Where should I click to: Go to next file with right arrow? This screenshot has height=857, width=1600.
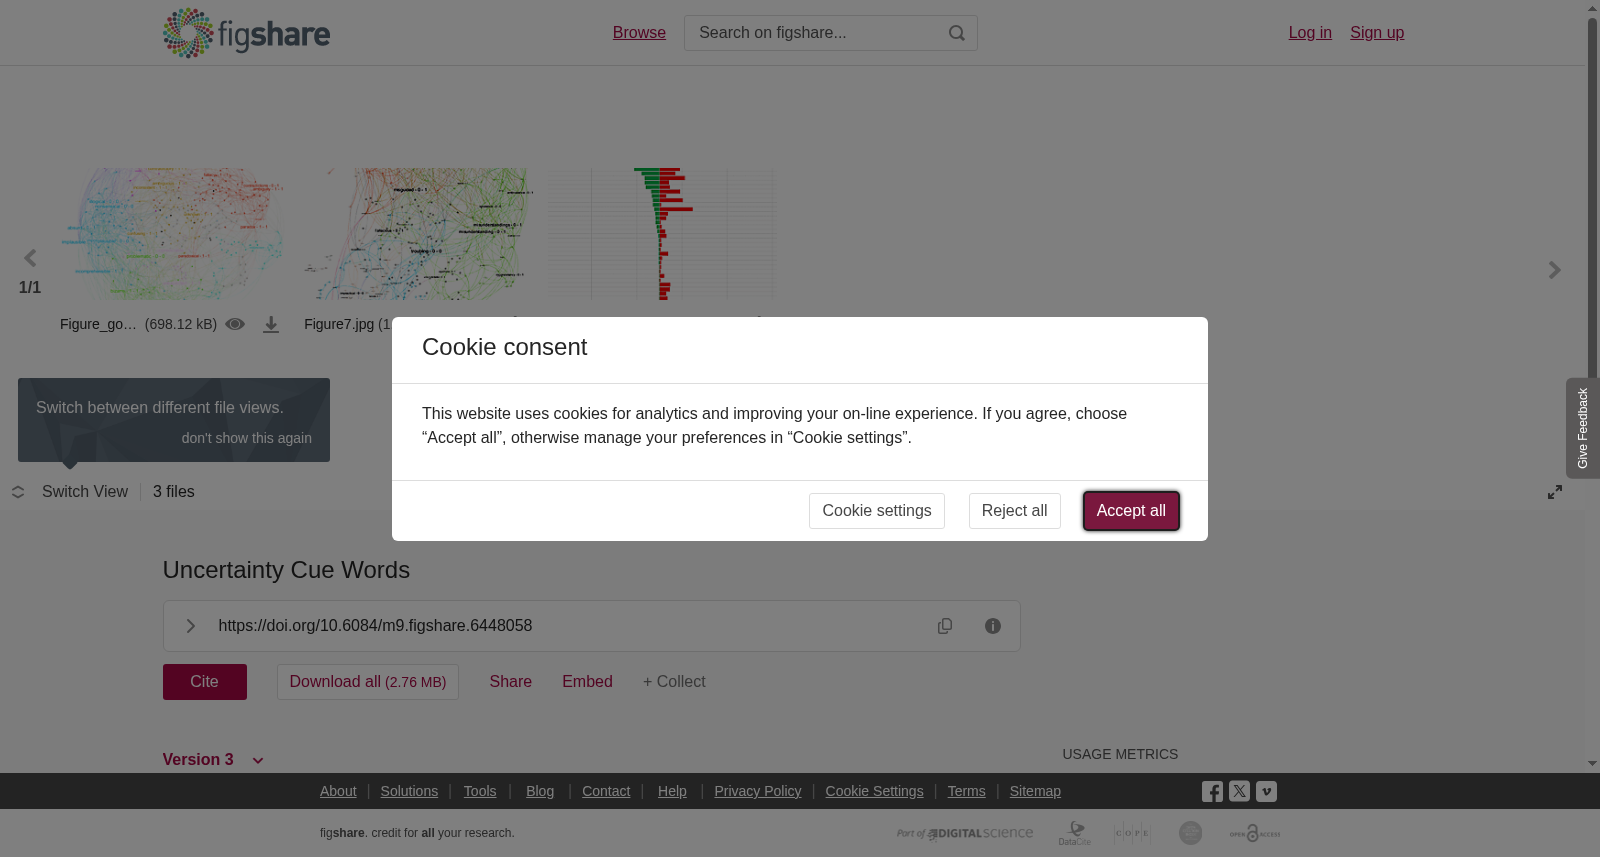(x=1554, y=270)
